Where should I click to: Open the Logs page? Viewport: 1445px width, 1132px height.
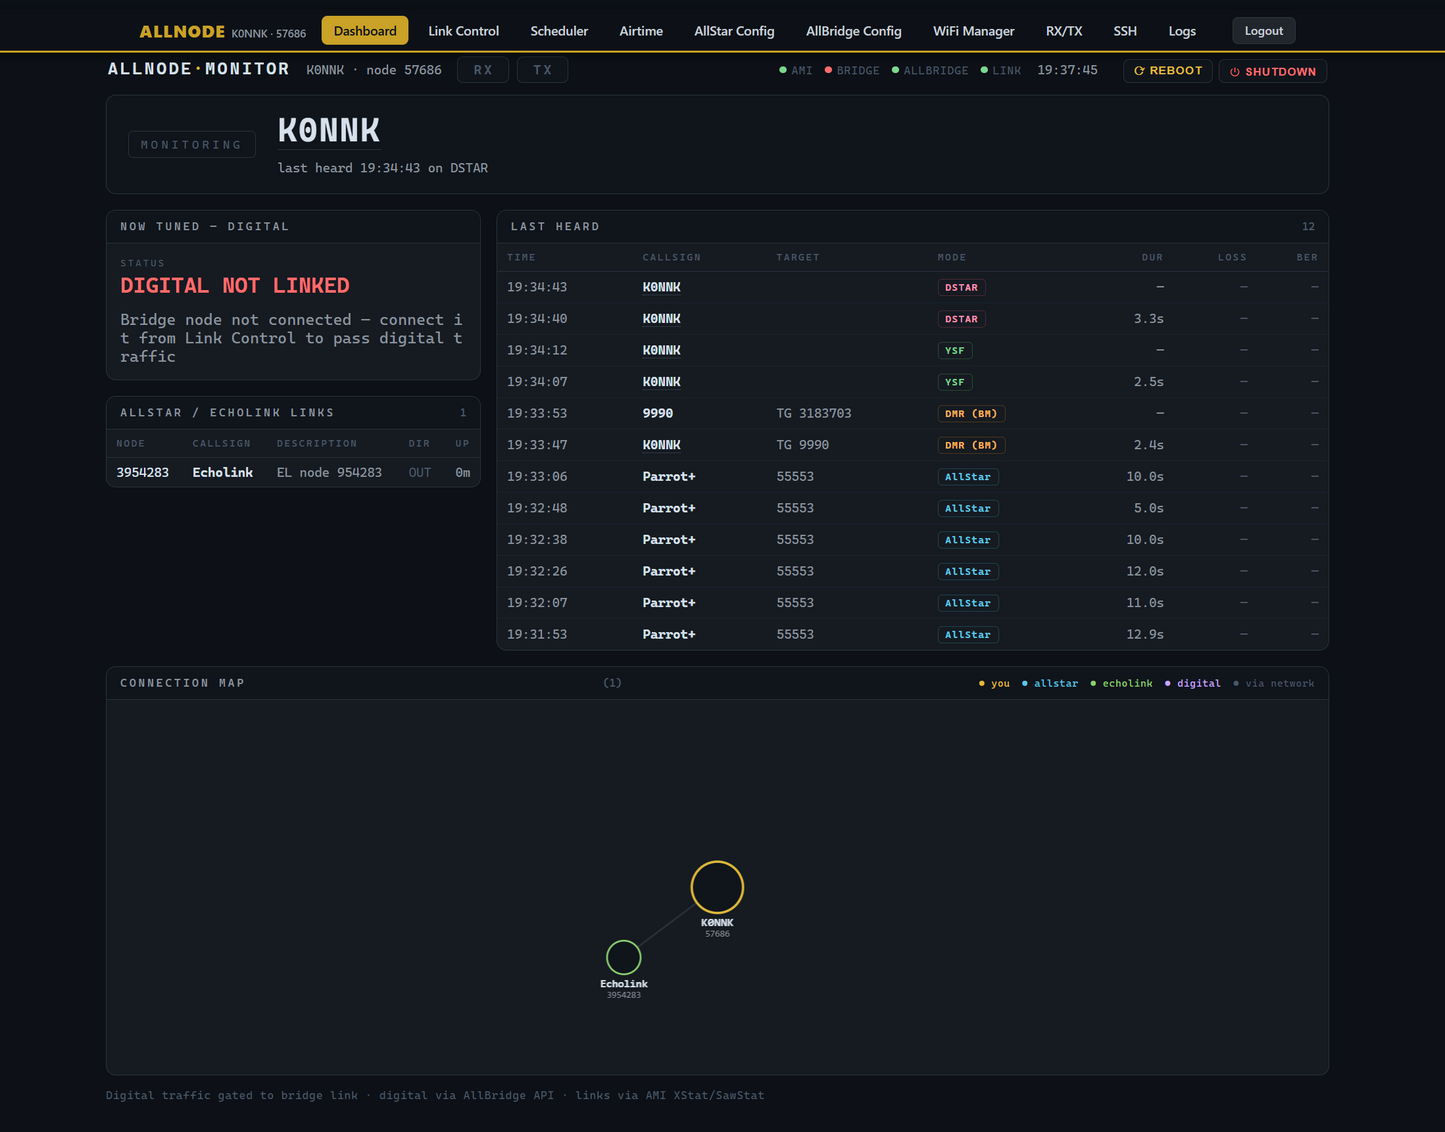pos(1182,31)
